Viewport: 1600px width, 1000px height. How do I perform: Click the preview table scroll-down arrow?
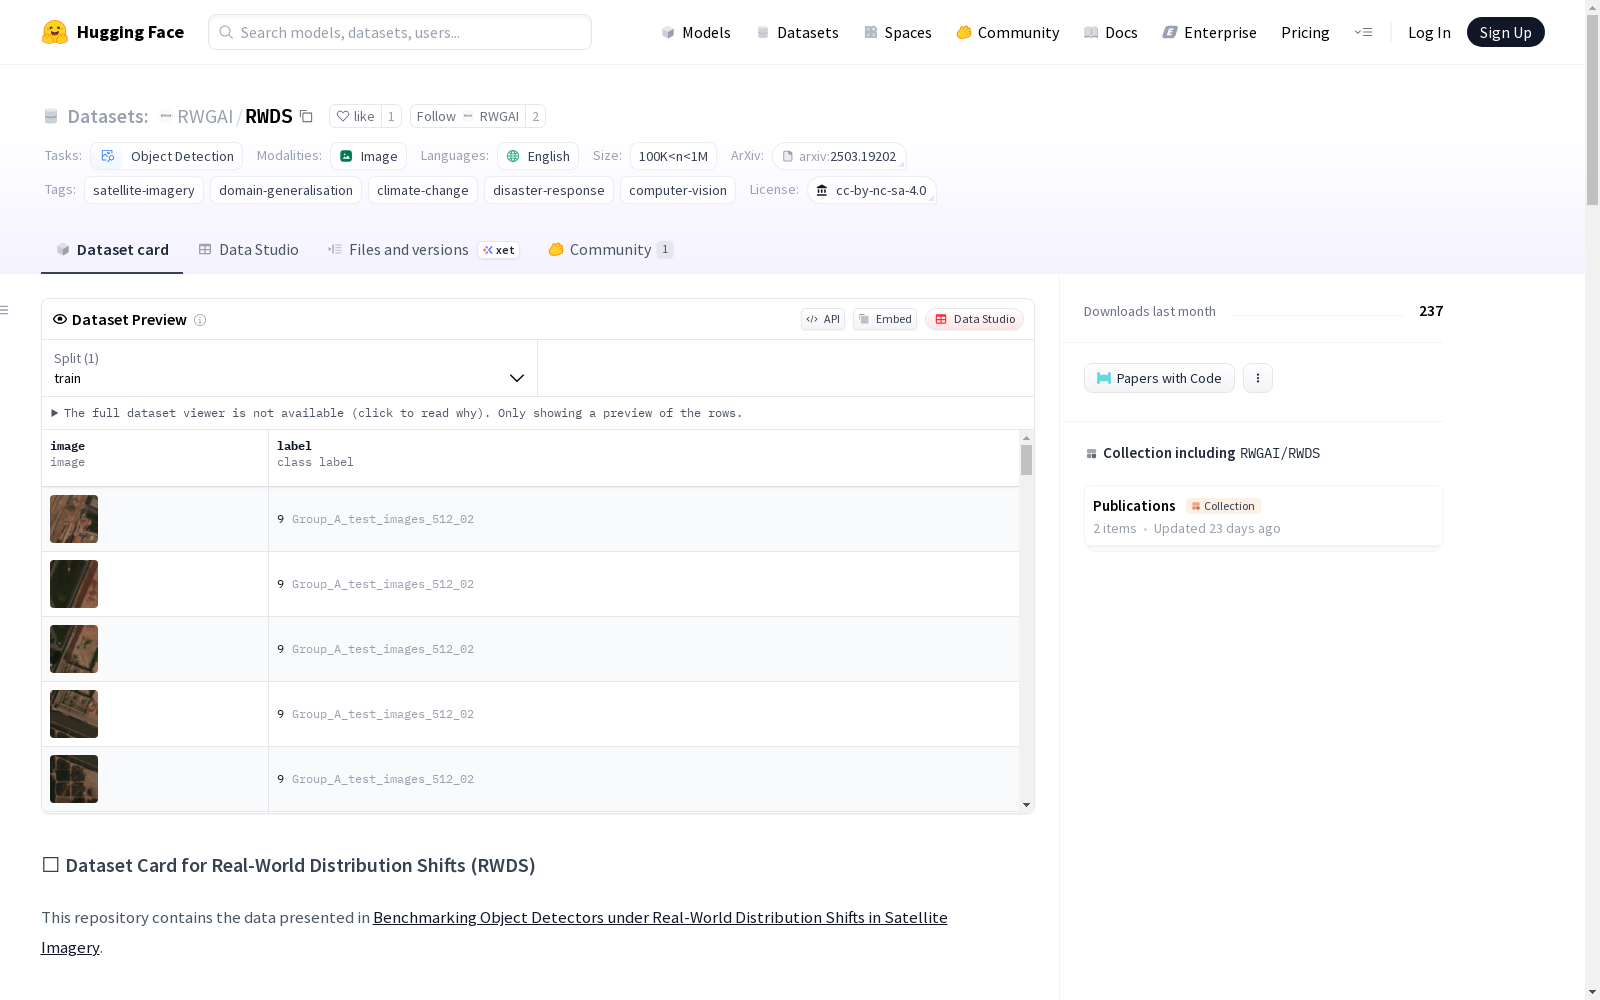[x=1026, y=805]
